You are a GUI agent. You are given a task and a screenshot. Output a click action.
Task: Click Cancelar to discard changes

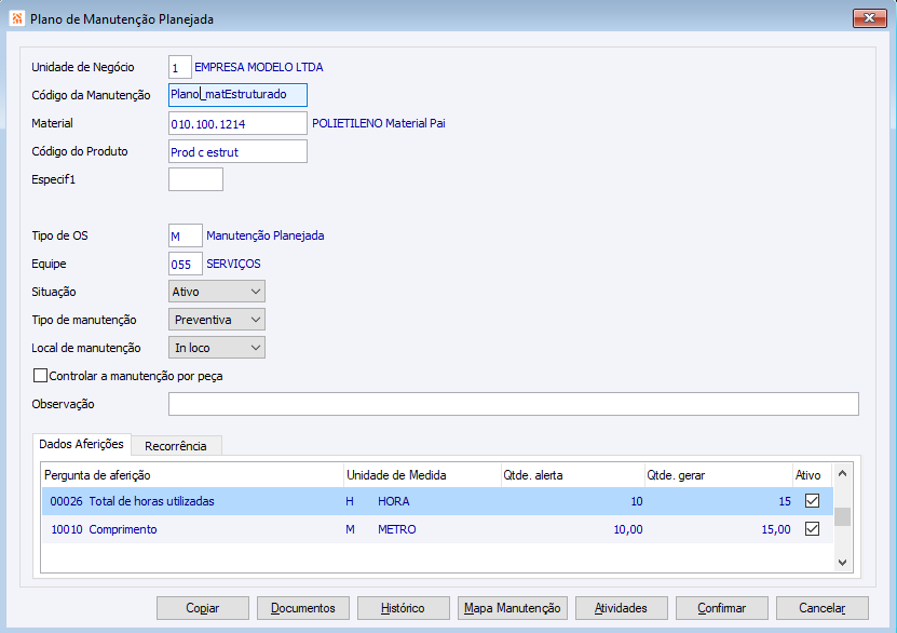pos(822,608)
